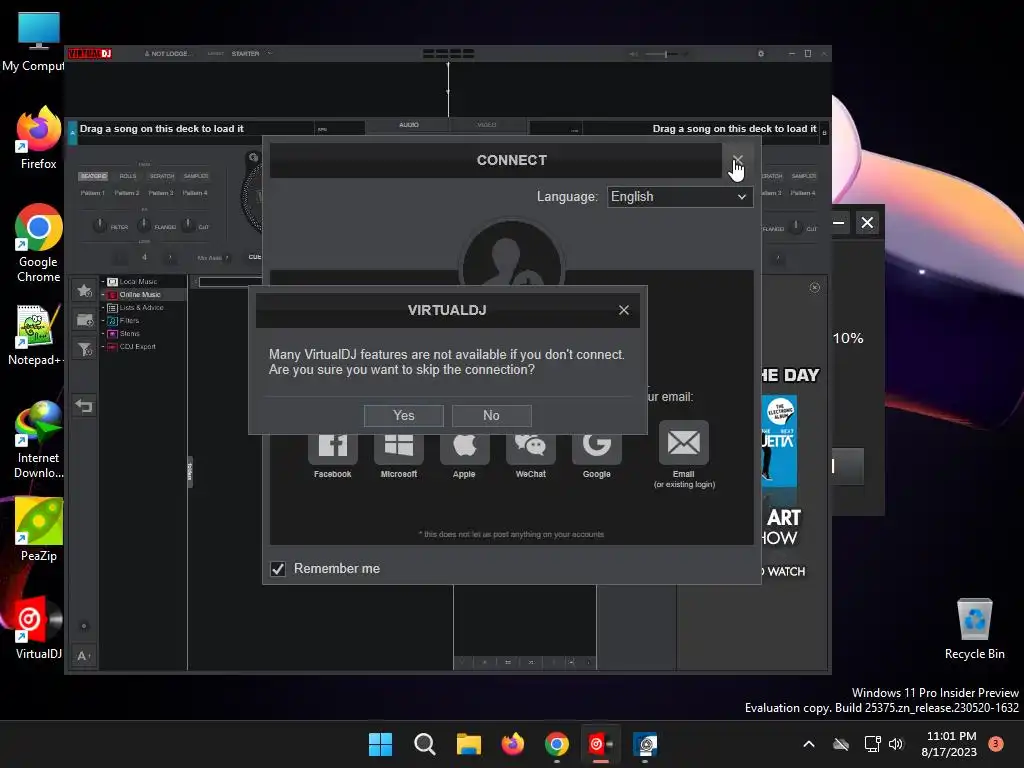Click the small dot sidebar option icon
Viewport: 1024px width, 768px height.
pyautogui.click(x=84, y=626)
